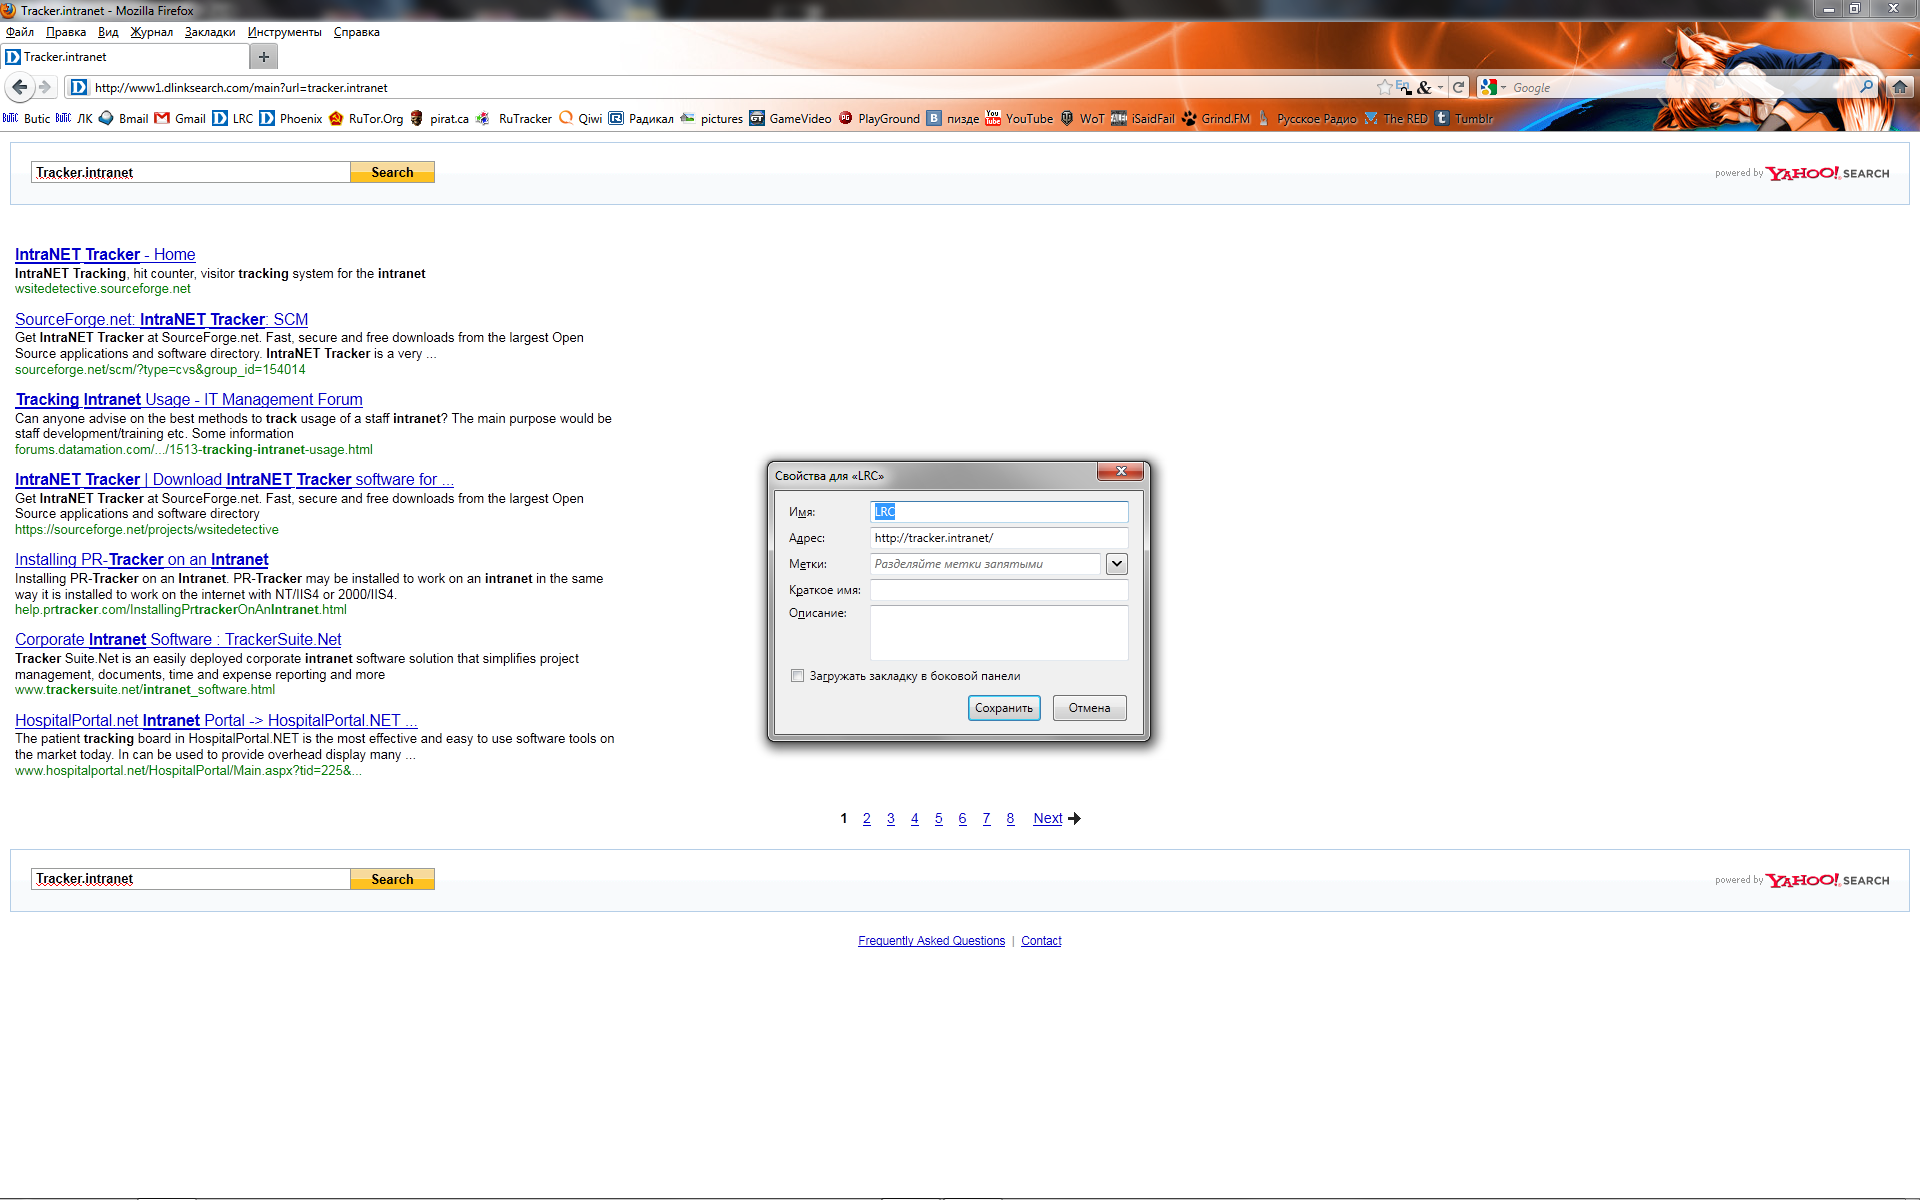Open the Инструменты menu
Image resolution: width=1920 pixels, height=1200 pixels.
click(284, 32)
